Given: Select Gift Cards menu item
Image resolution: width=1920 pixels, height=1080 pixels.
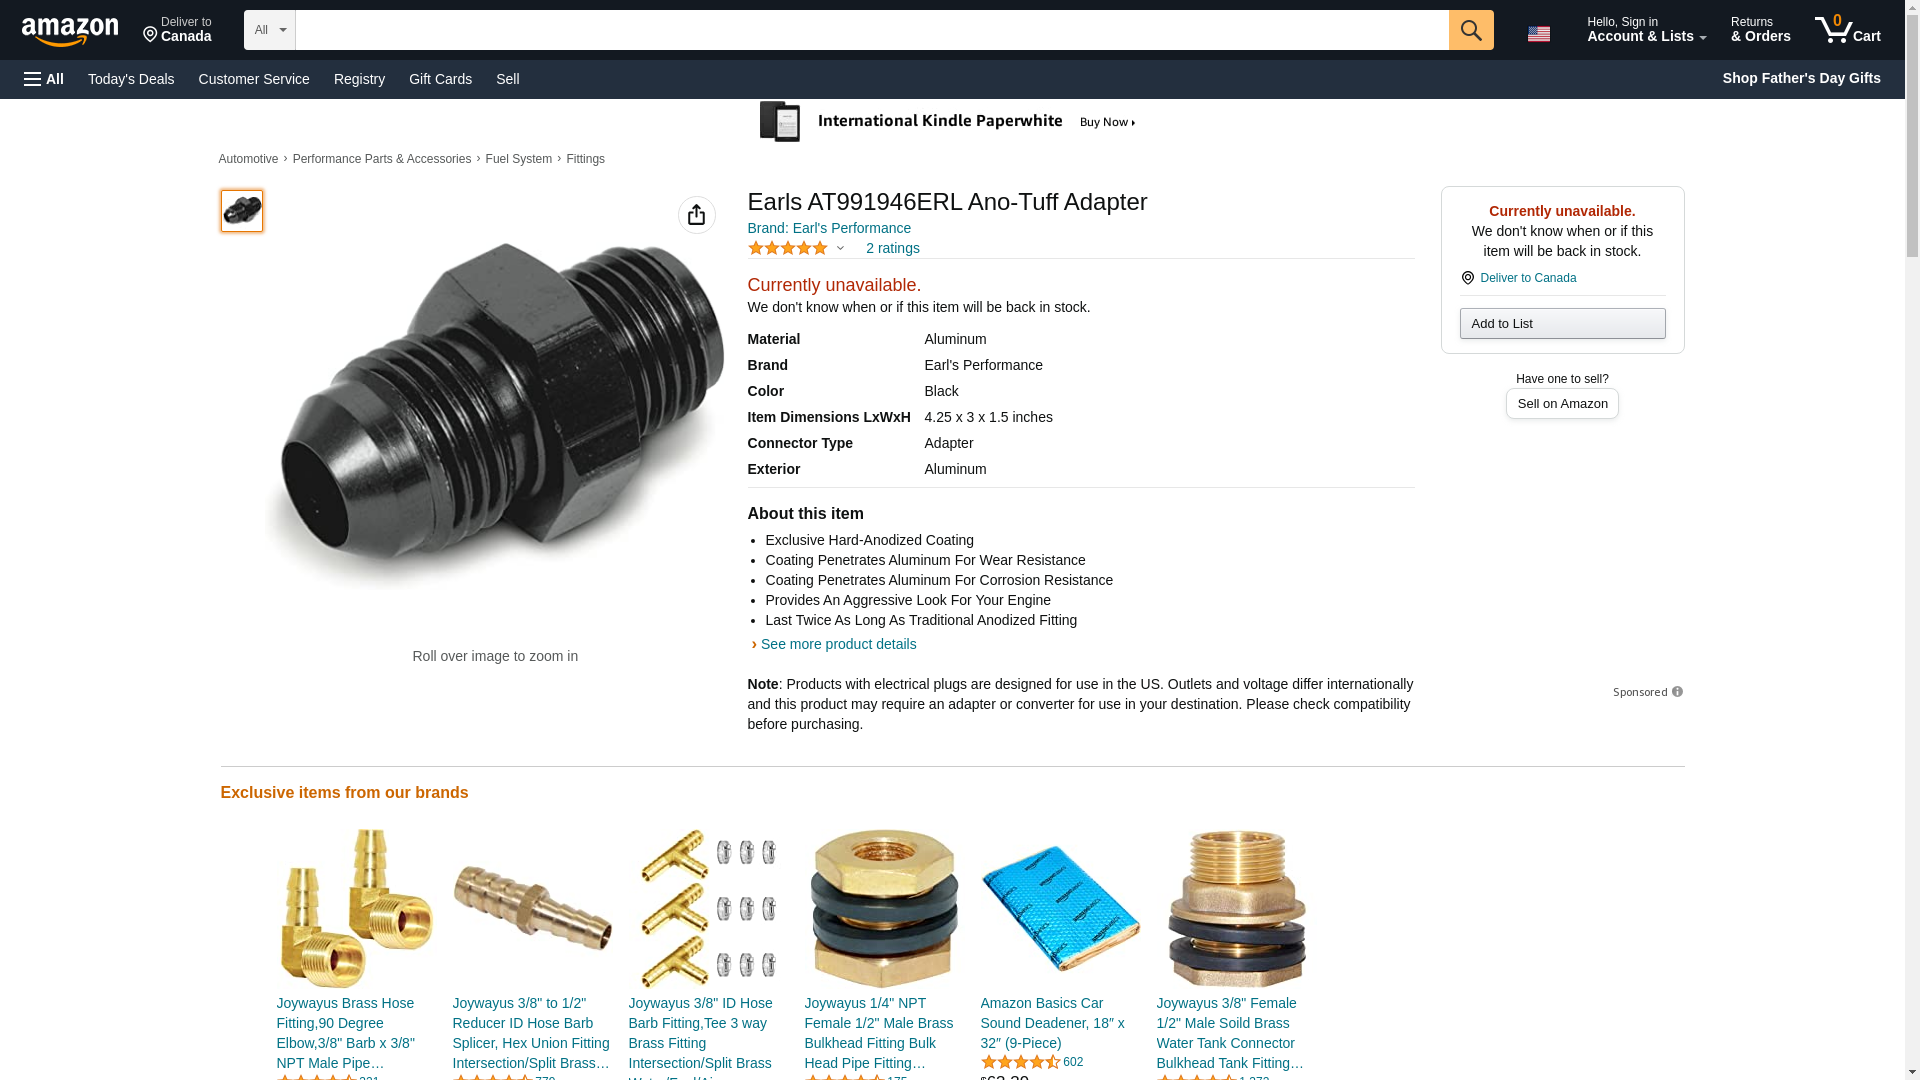Looking at the screenshot, I should (440, 79).
